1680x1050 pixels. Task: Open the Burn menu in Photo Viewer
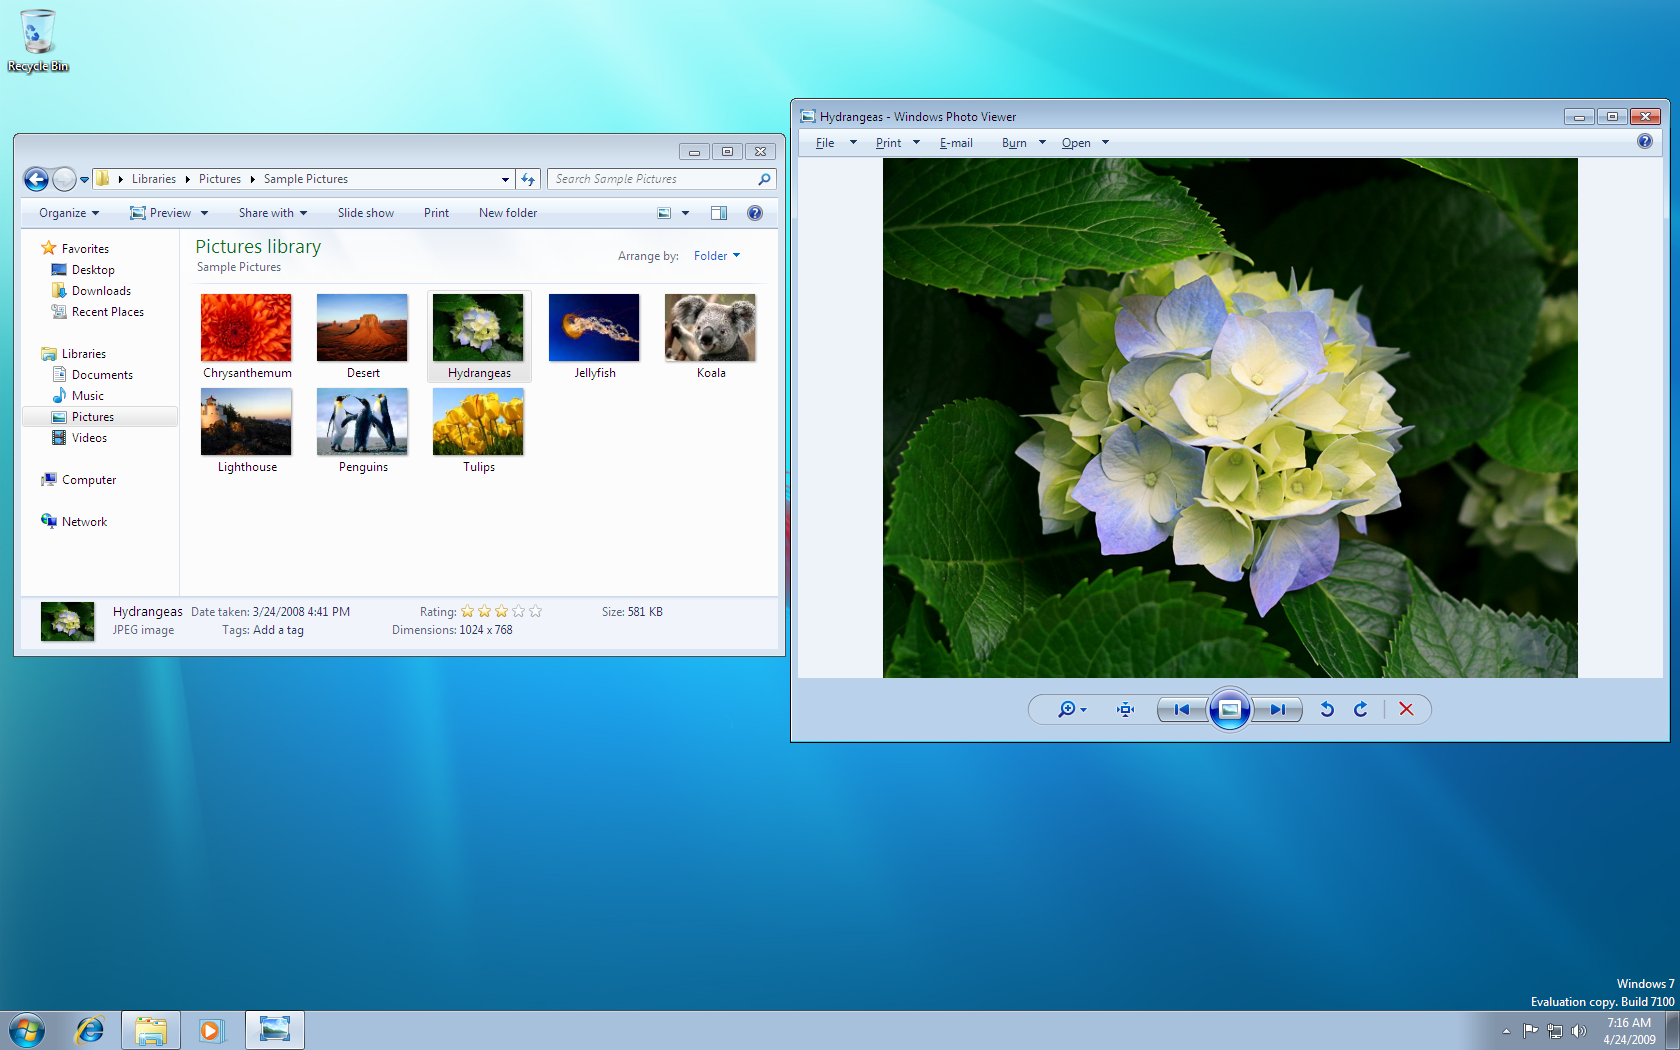(1015, 142)
